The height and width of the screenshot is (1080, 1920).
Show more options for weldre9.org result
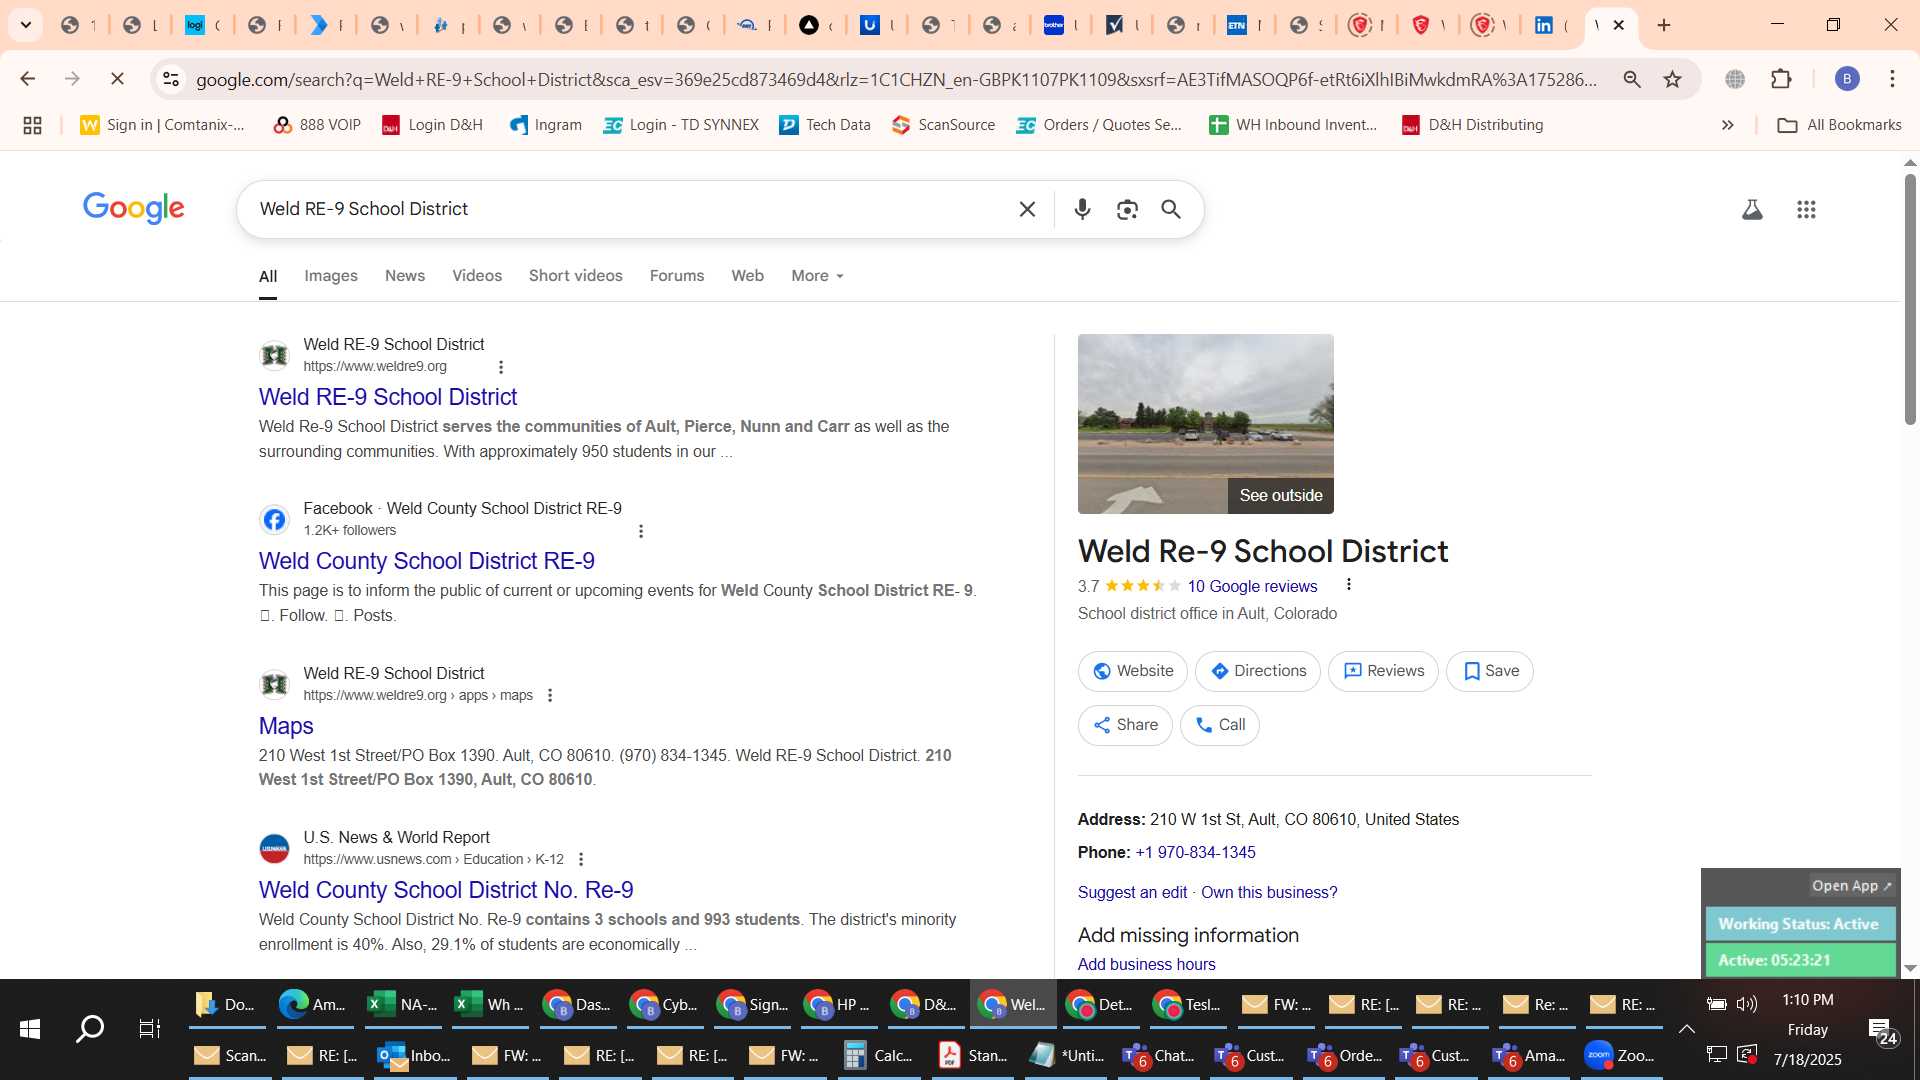[501, 367]
